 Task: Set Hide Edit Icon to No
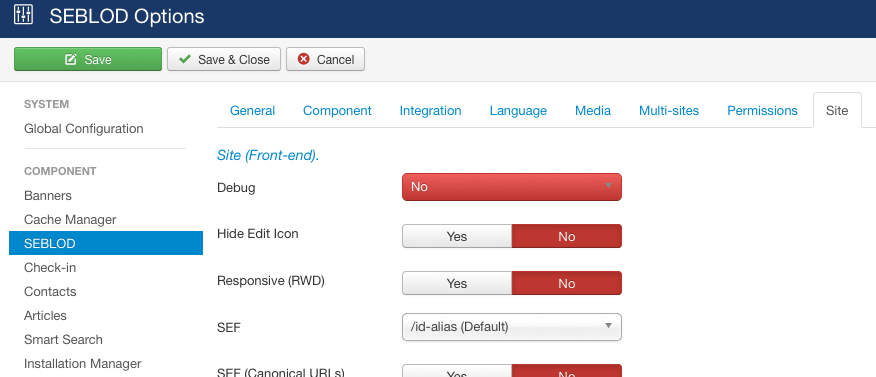[x=566, y=236]
